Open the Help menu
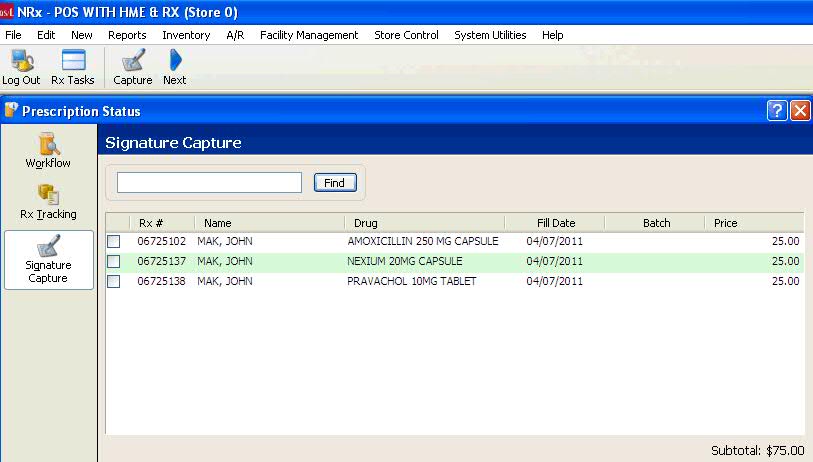Image resolution: width=813 pixels, height=462 pixels. (553, 35)
